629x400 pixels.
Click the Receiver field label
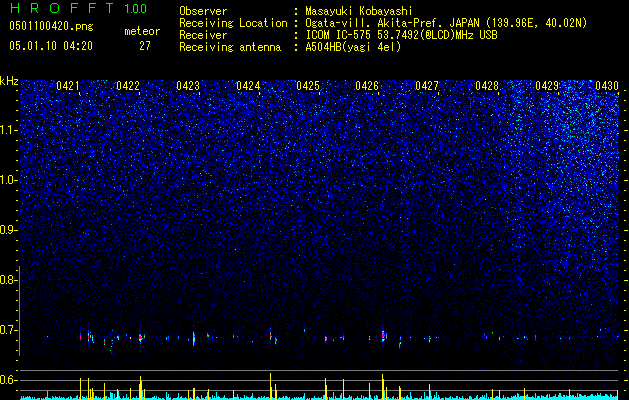coord(203,35)
